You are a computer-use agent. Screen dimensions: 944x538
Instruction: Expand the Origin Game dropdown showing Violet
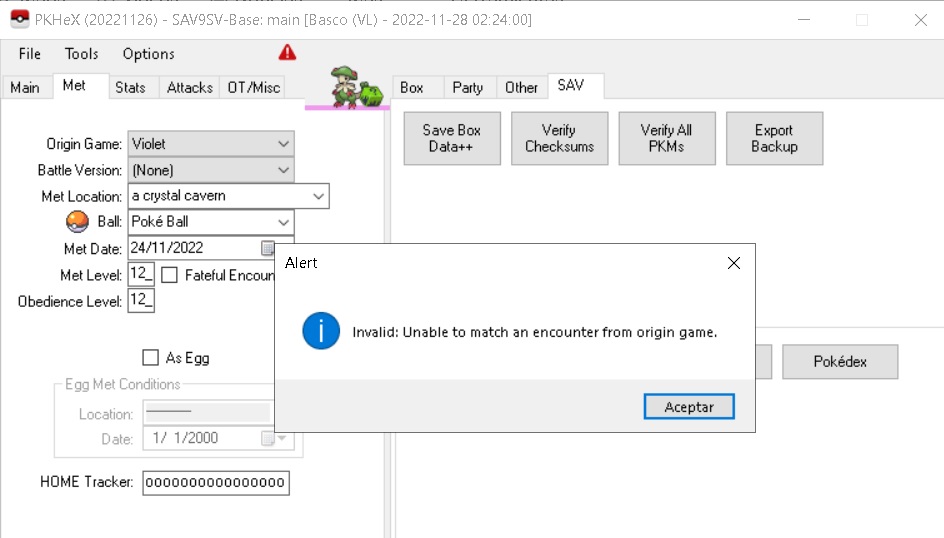coord(211,144)
